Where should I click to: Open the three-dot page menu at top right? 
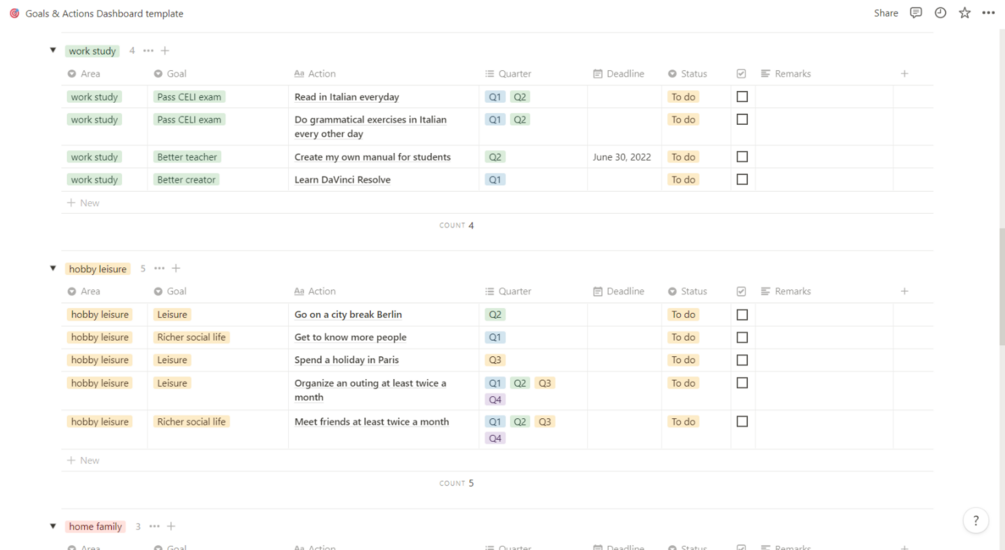989,13
